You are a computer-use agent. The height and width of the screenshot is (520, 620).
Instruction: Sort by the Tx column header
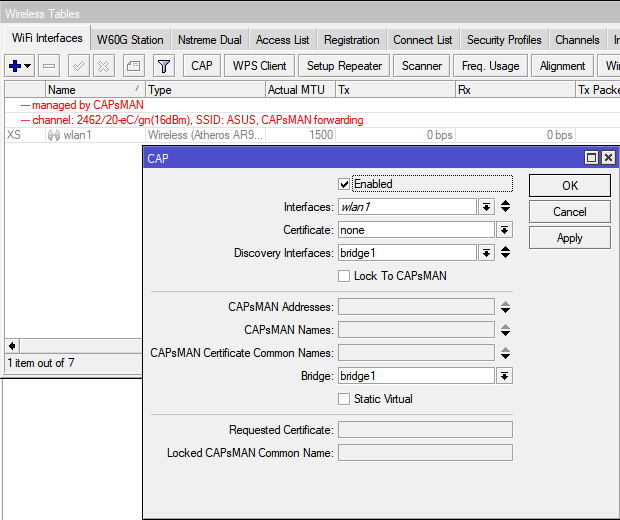(x=395, y=90)
